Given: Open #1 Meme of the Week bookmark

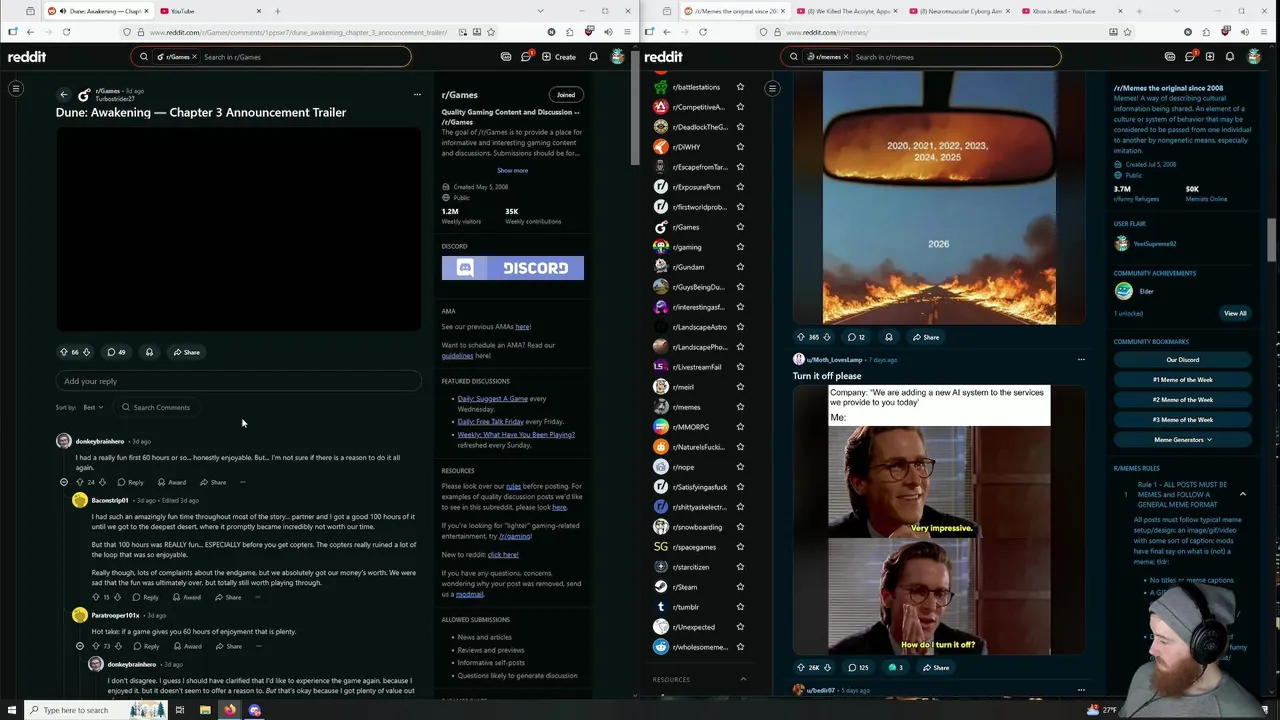Looking at the screenshot, I should click(x=1183, y=380).
